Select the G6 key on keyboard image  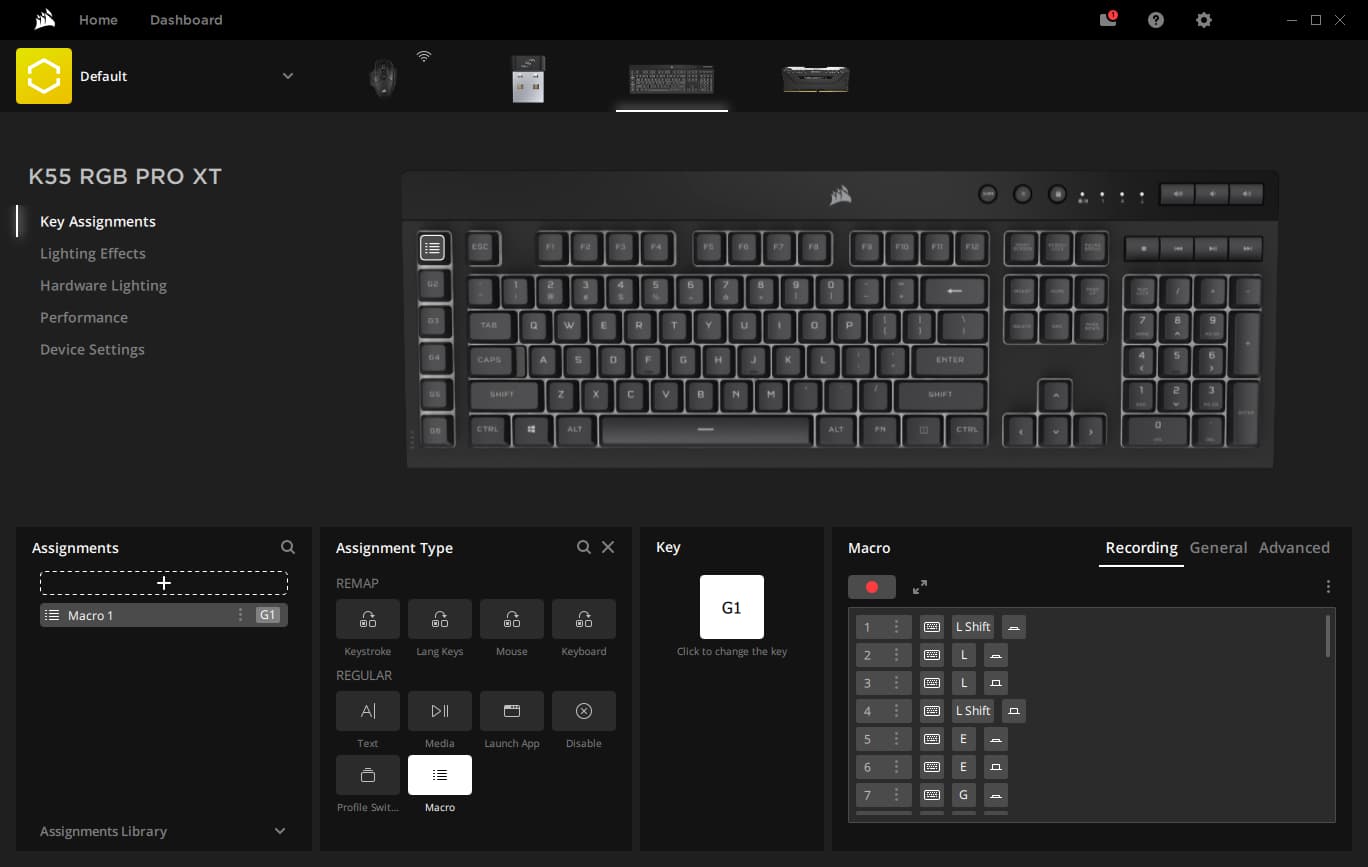(434, 431)
